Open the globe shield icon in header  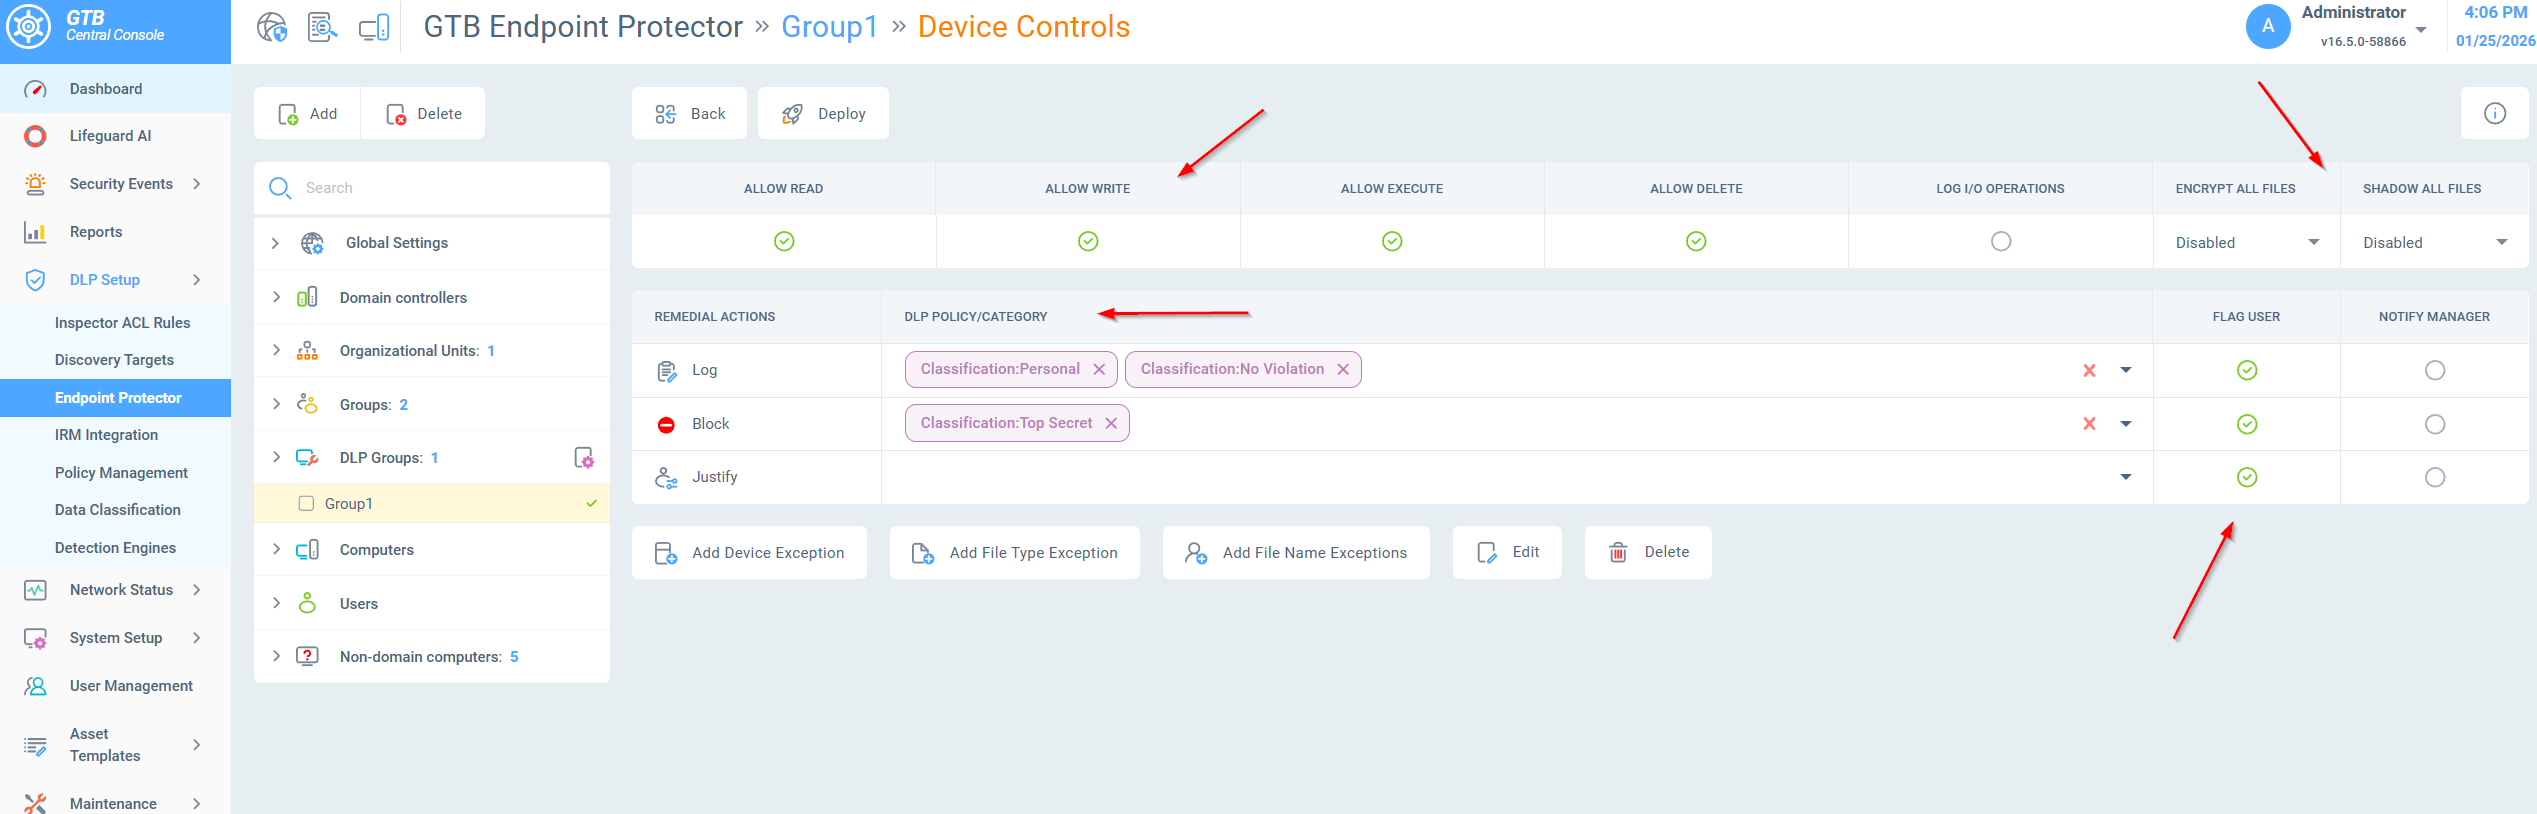[x=272, y=27]
